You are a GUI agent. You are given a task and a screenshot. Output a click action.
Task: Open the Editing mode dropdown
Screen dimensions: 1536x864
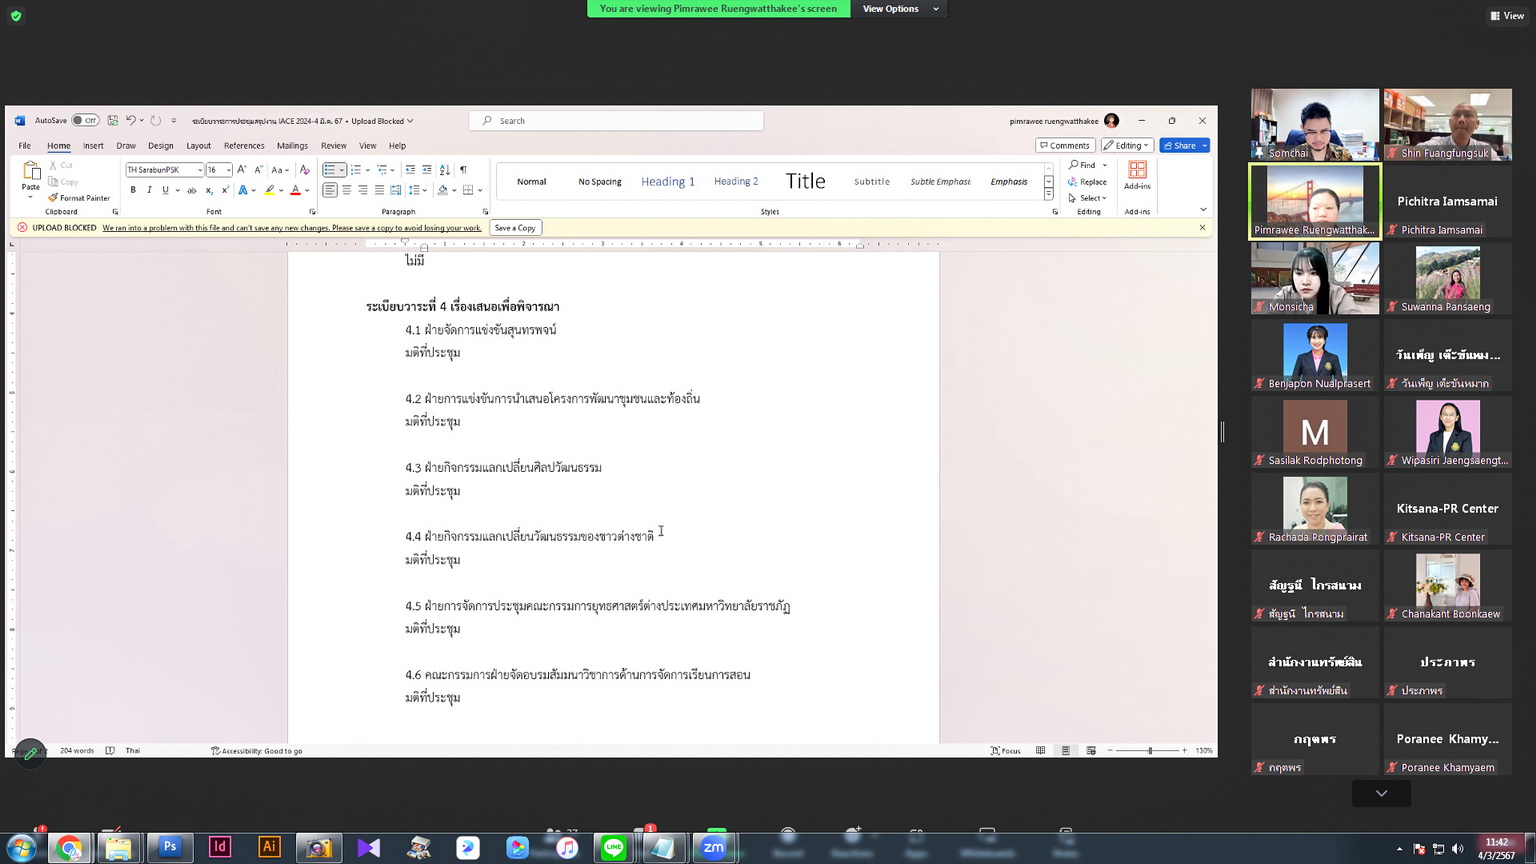pos(1127,146)
